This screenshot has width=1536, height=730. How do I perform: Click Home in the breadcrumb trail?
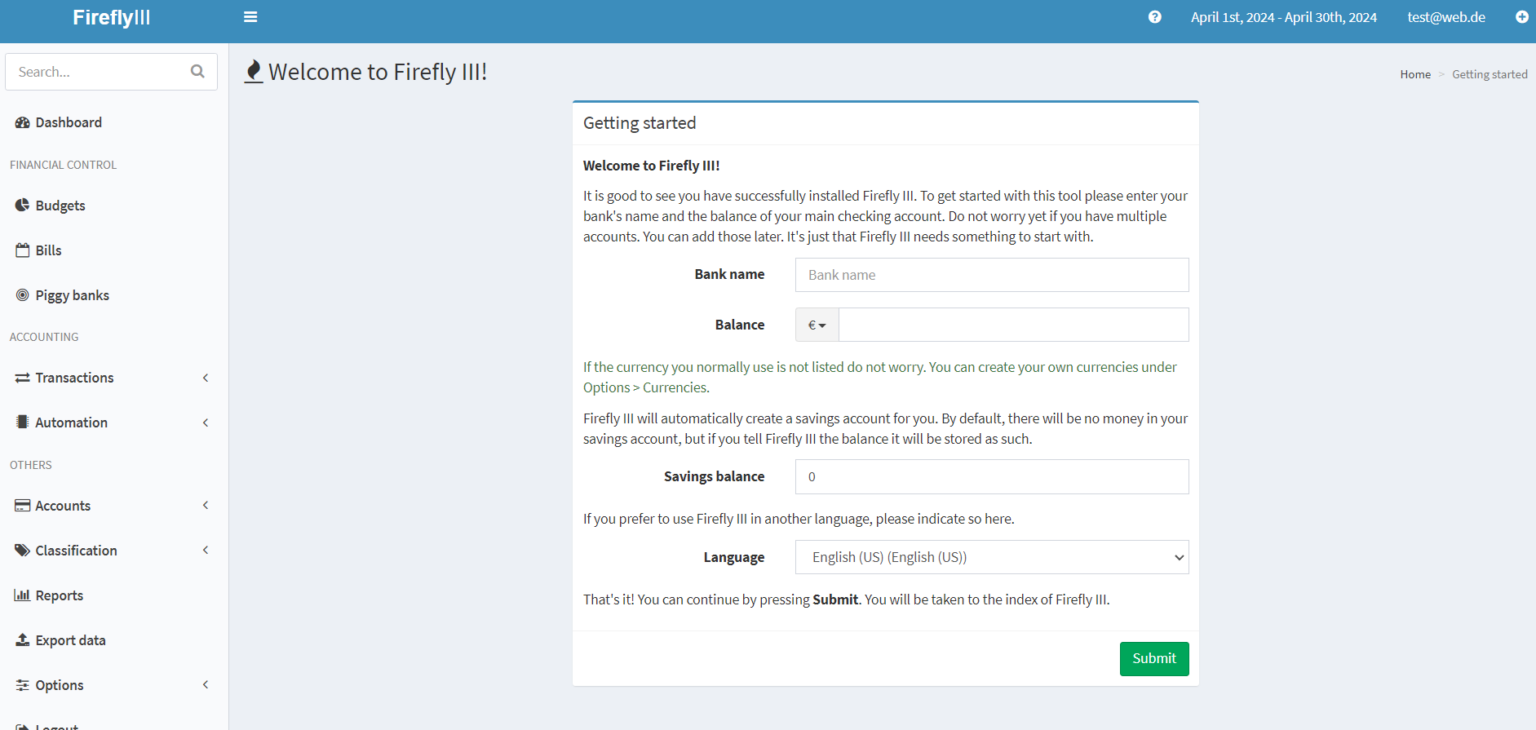coord(1414,74)
